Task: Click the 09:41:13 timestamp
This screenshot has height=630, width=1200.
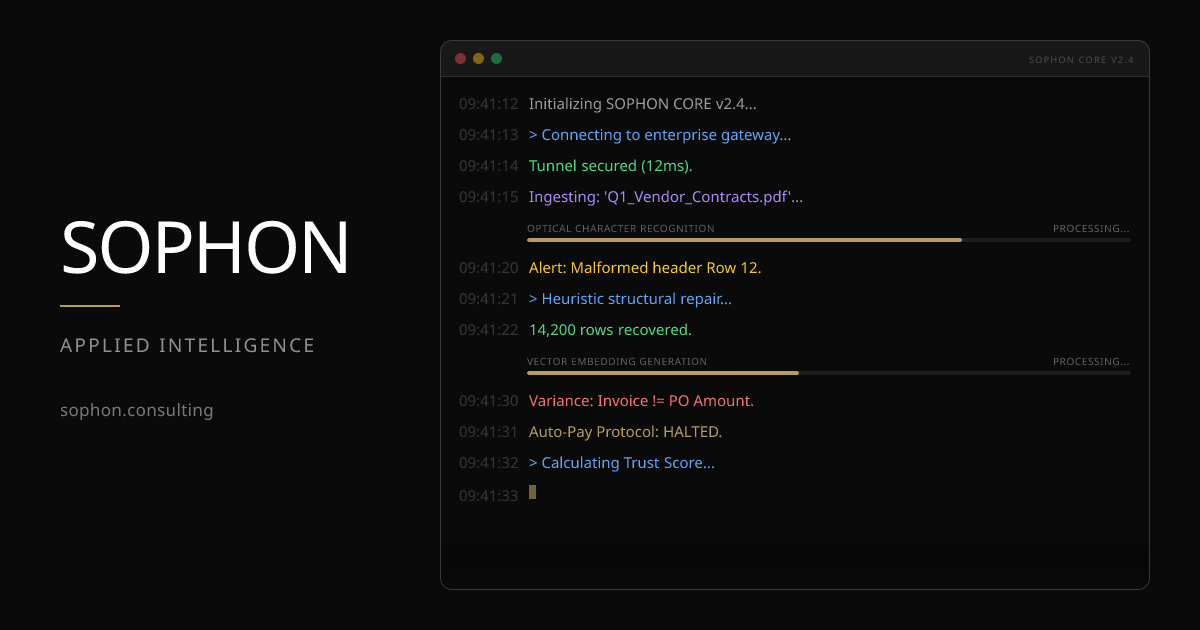Action: [489, 135]
